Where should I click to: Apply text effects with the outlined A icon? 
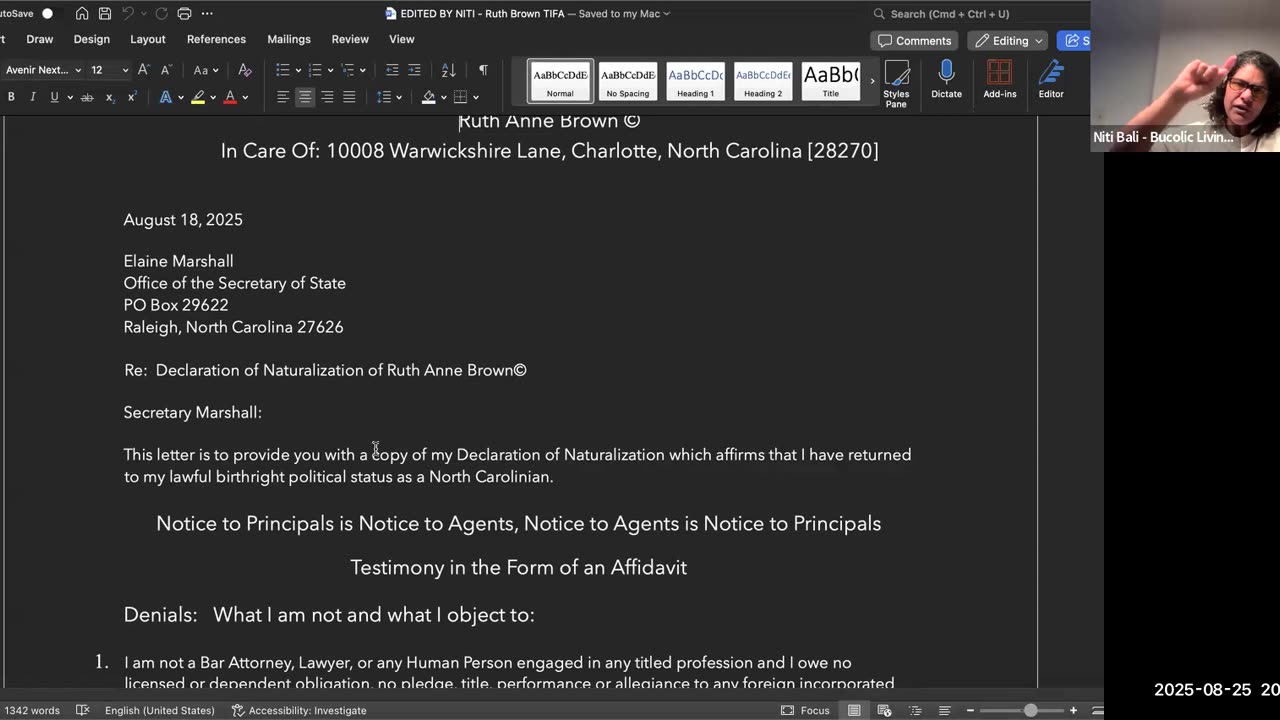tap(166, 97)
